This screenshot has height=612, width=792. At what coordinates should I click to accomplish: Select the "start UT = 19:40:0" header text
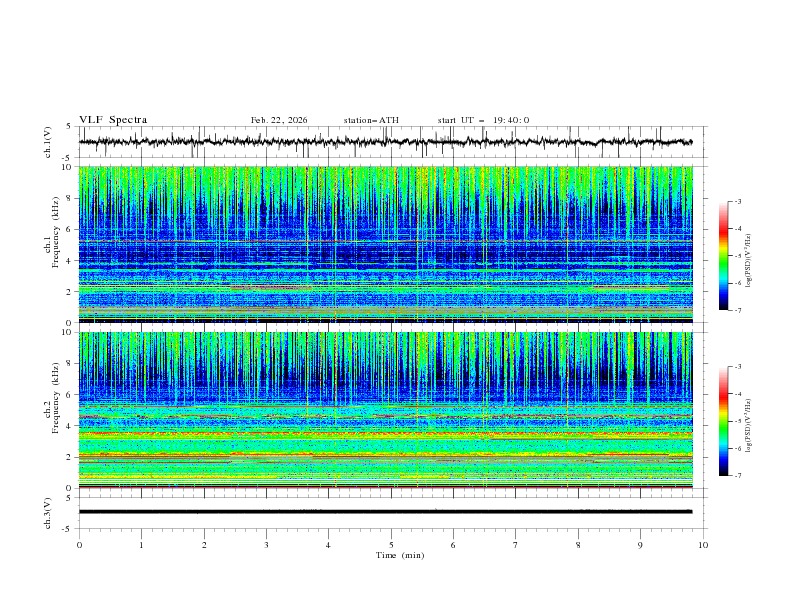(483, 120)
